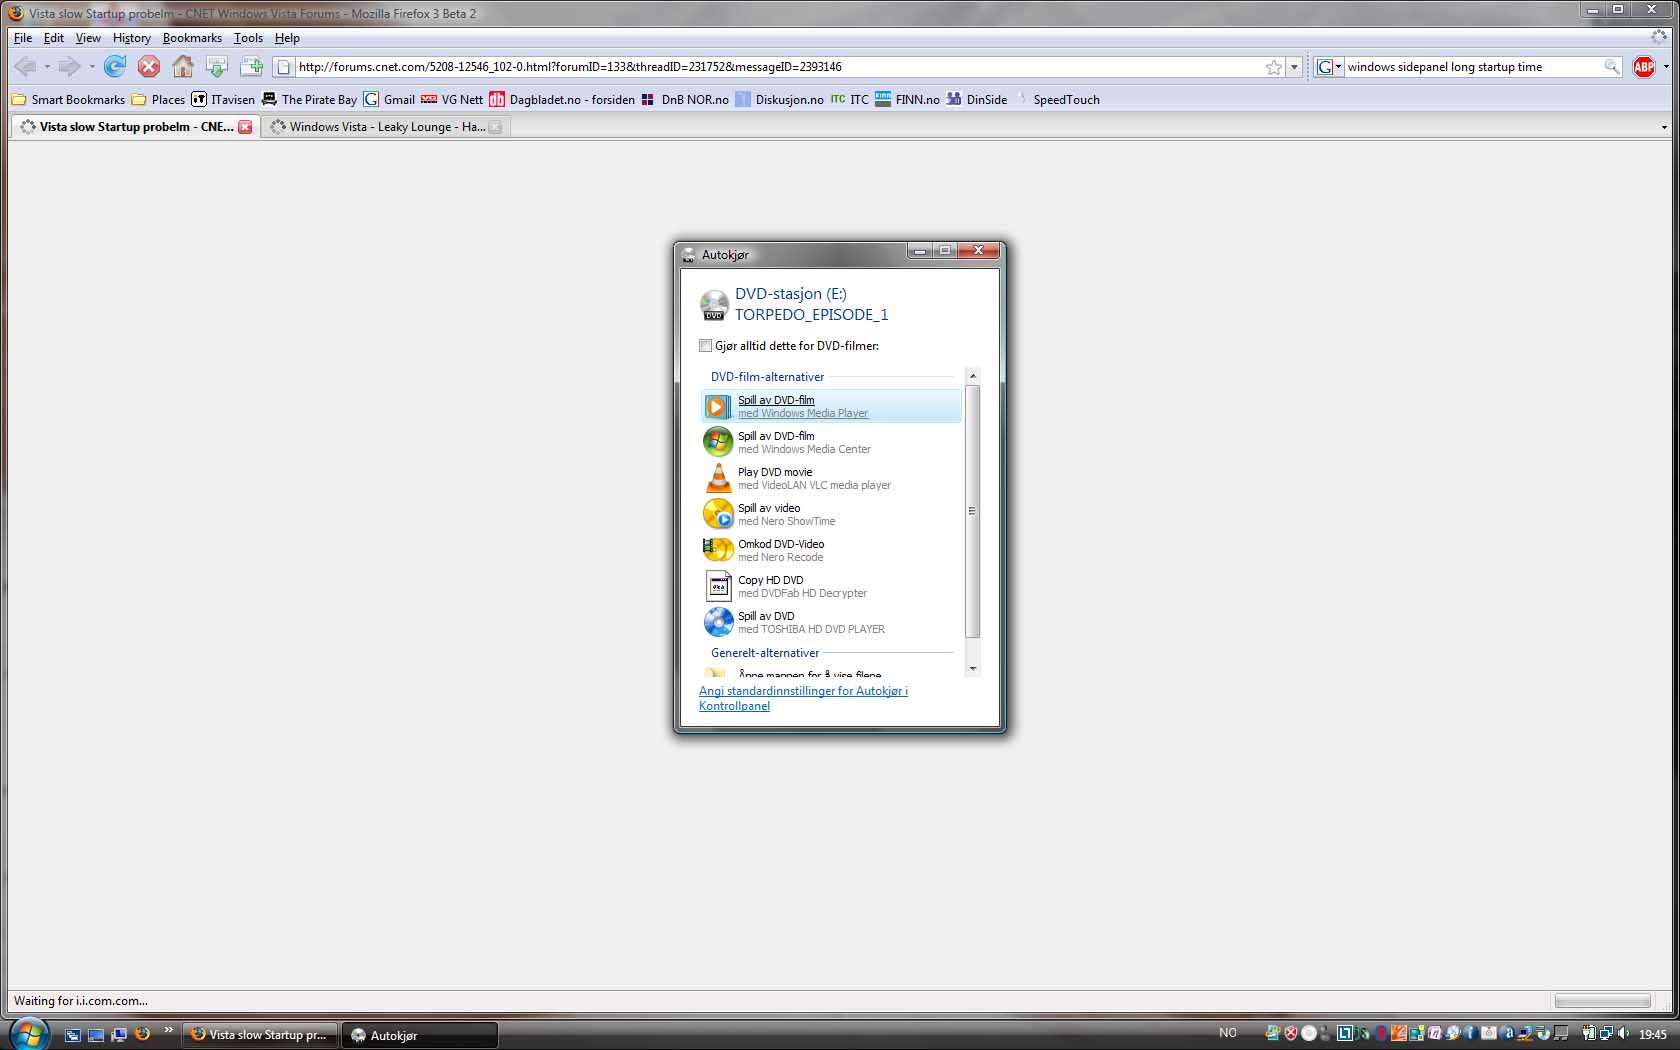Open the power battery tray icon

[x=1589, y=1034]
